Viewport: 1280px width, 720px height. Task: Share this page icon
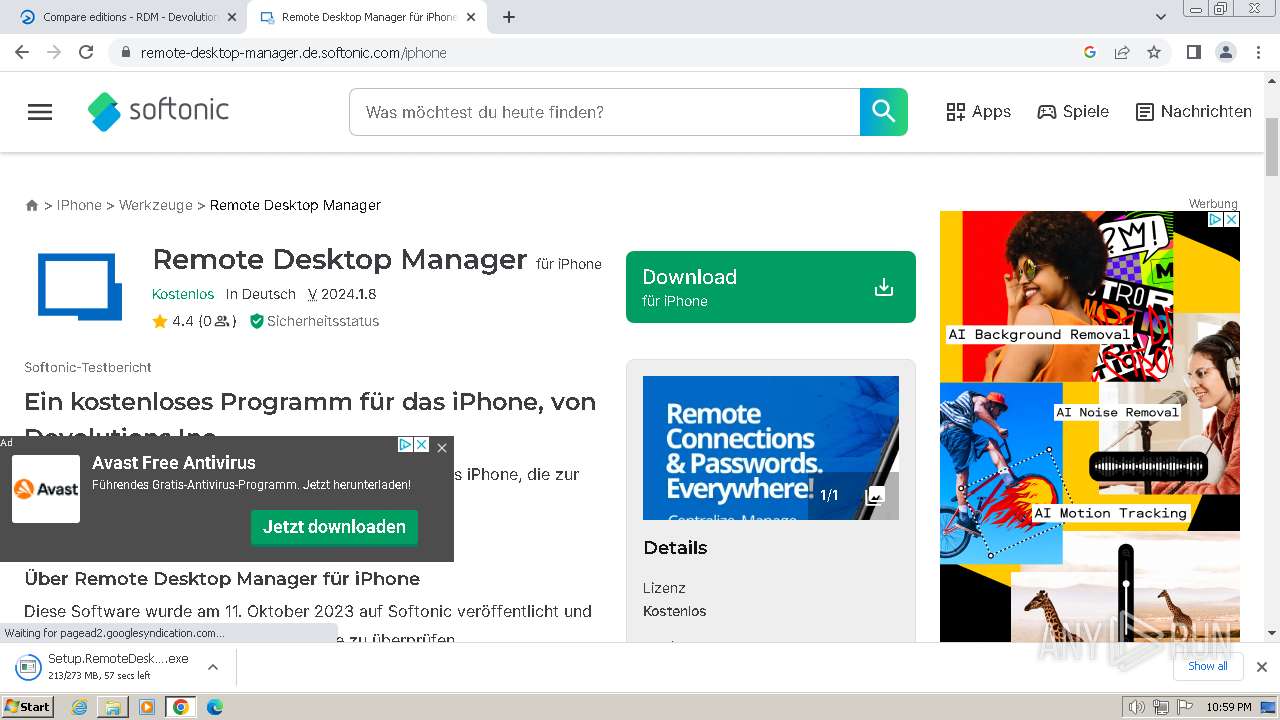1122,52
